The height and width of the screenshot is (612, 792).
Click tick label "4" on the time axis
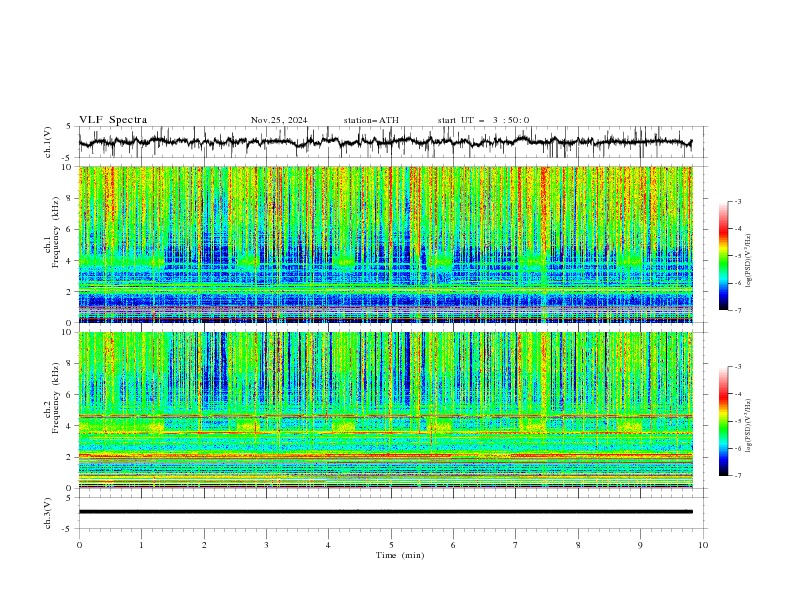[328, 545]
